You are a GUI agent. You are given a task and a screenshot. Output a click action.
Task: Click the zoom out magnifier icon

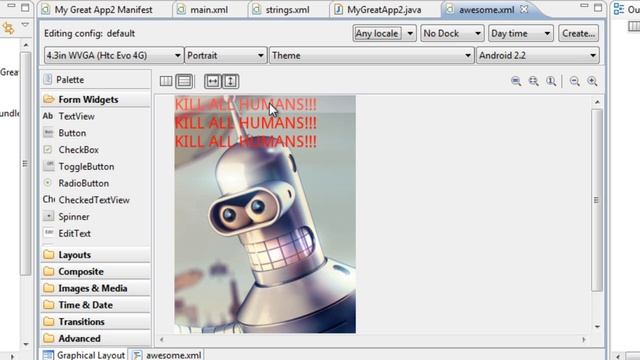pos(575,81)
